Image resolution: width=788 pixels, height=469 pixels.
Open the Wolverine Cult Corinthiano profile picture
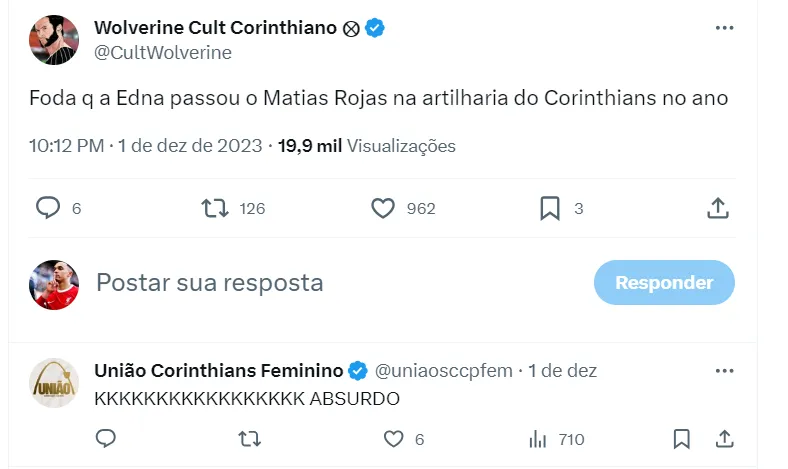(x=54, y=40)
